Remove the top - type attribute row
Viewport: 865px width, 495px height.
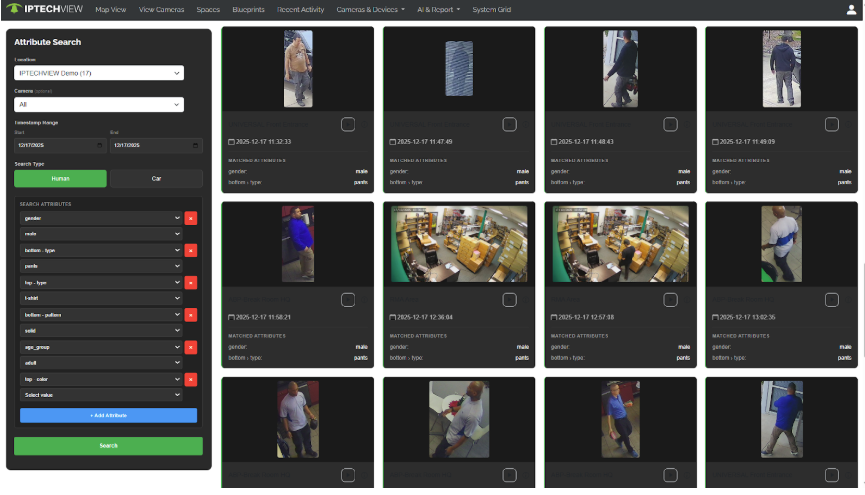tap(191, 282)
